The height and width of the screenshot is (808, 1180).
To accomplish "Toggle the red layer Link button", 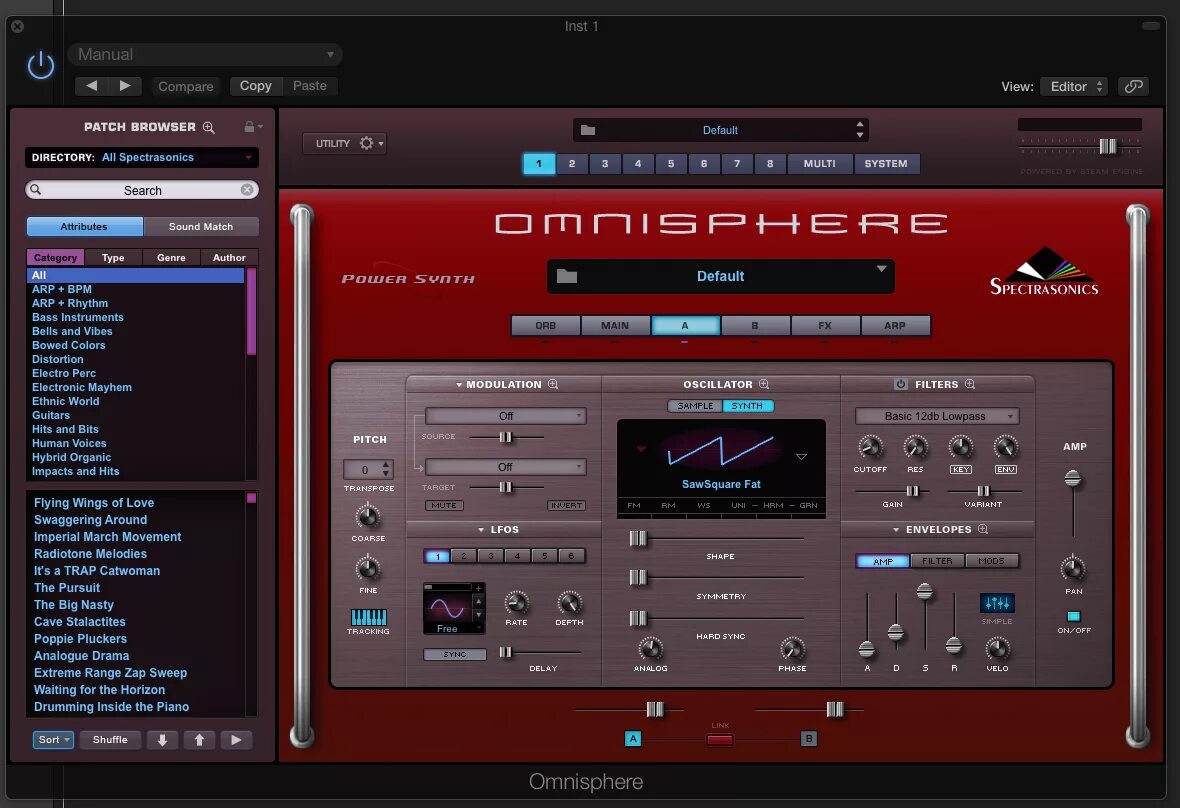I will 719,740.
